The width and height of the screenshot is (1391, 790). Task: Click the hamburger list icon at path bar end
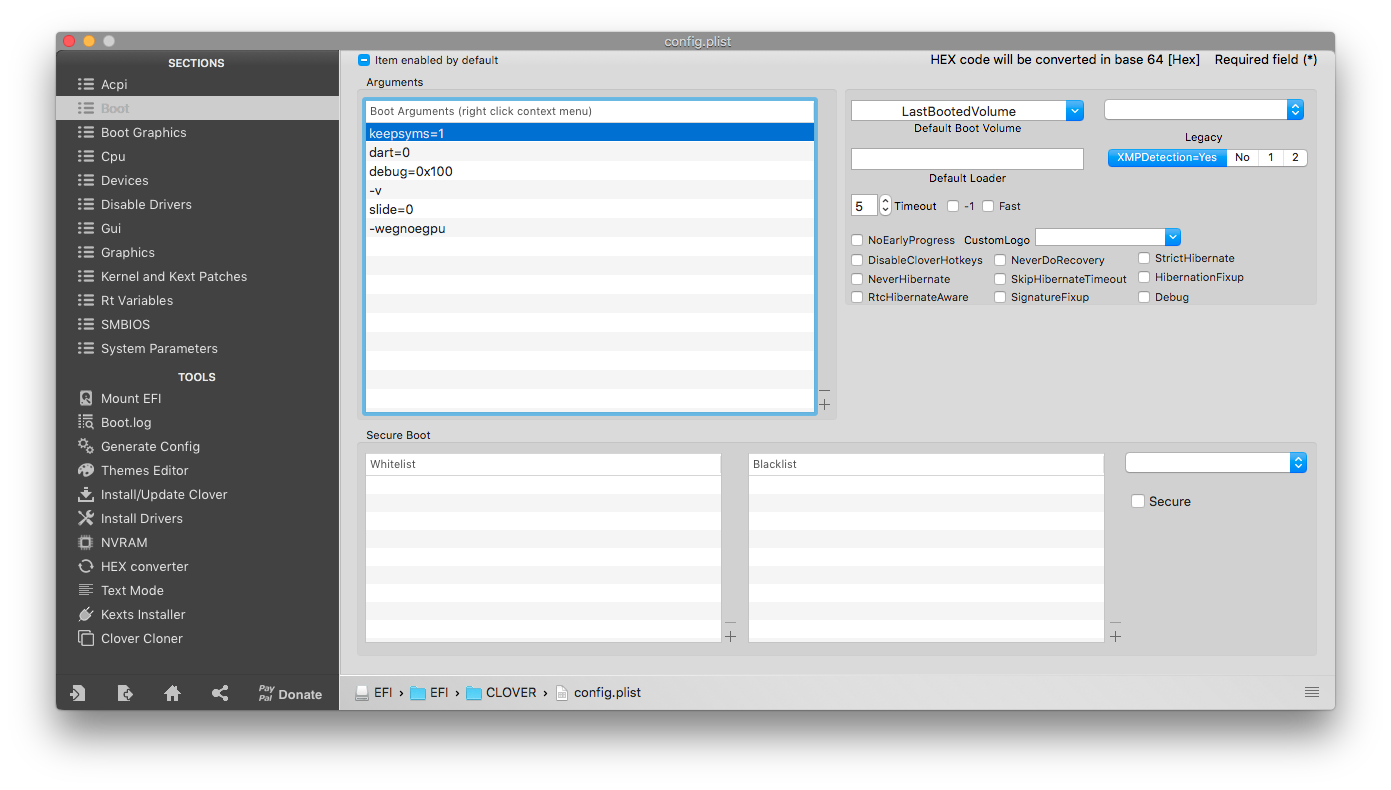pyautogui.click(x=1312, y=692)
